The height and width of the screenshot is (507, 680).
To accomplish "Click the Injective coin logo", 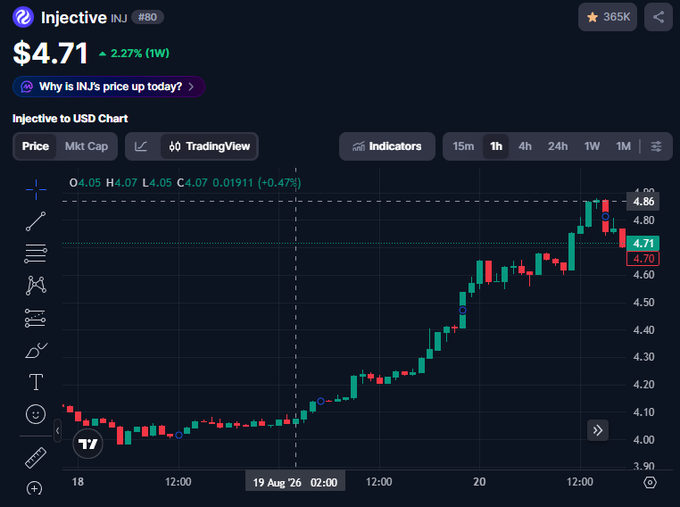I will 23,17.
